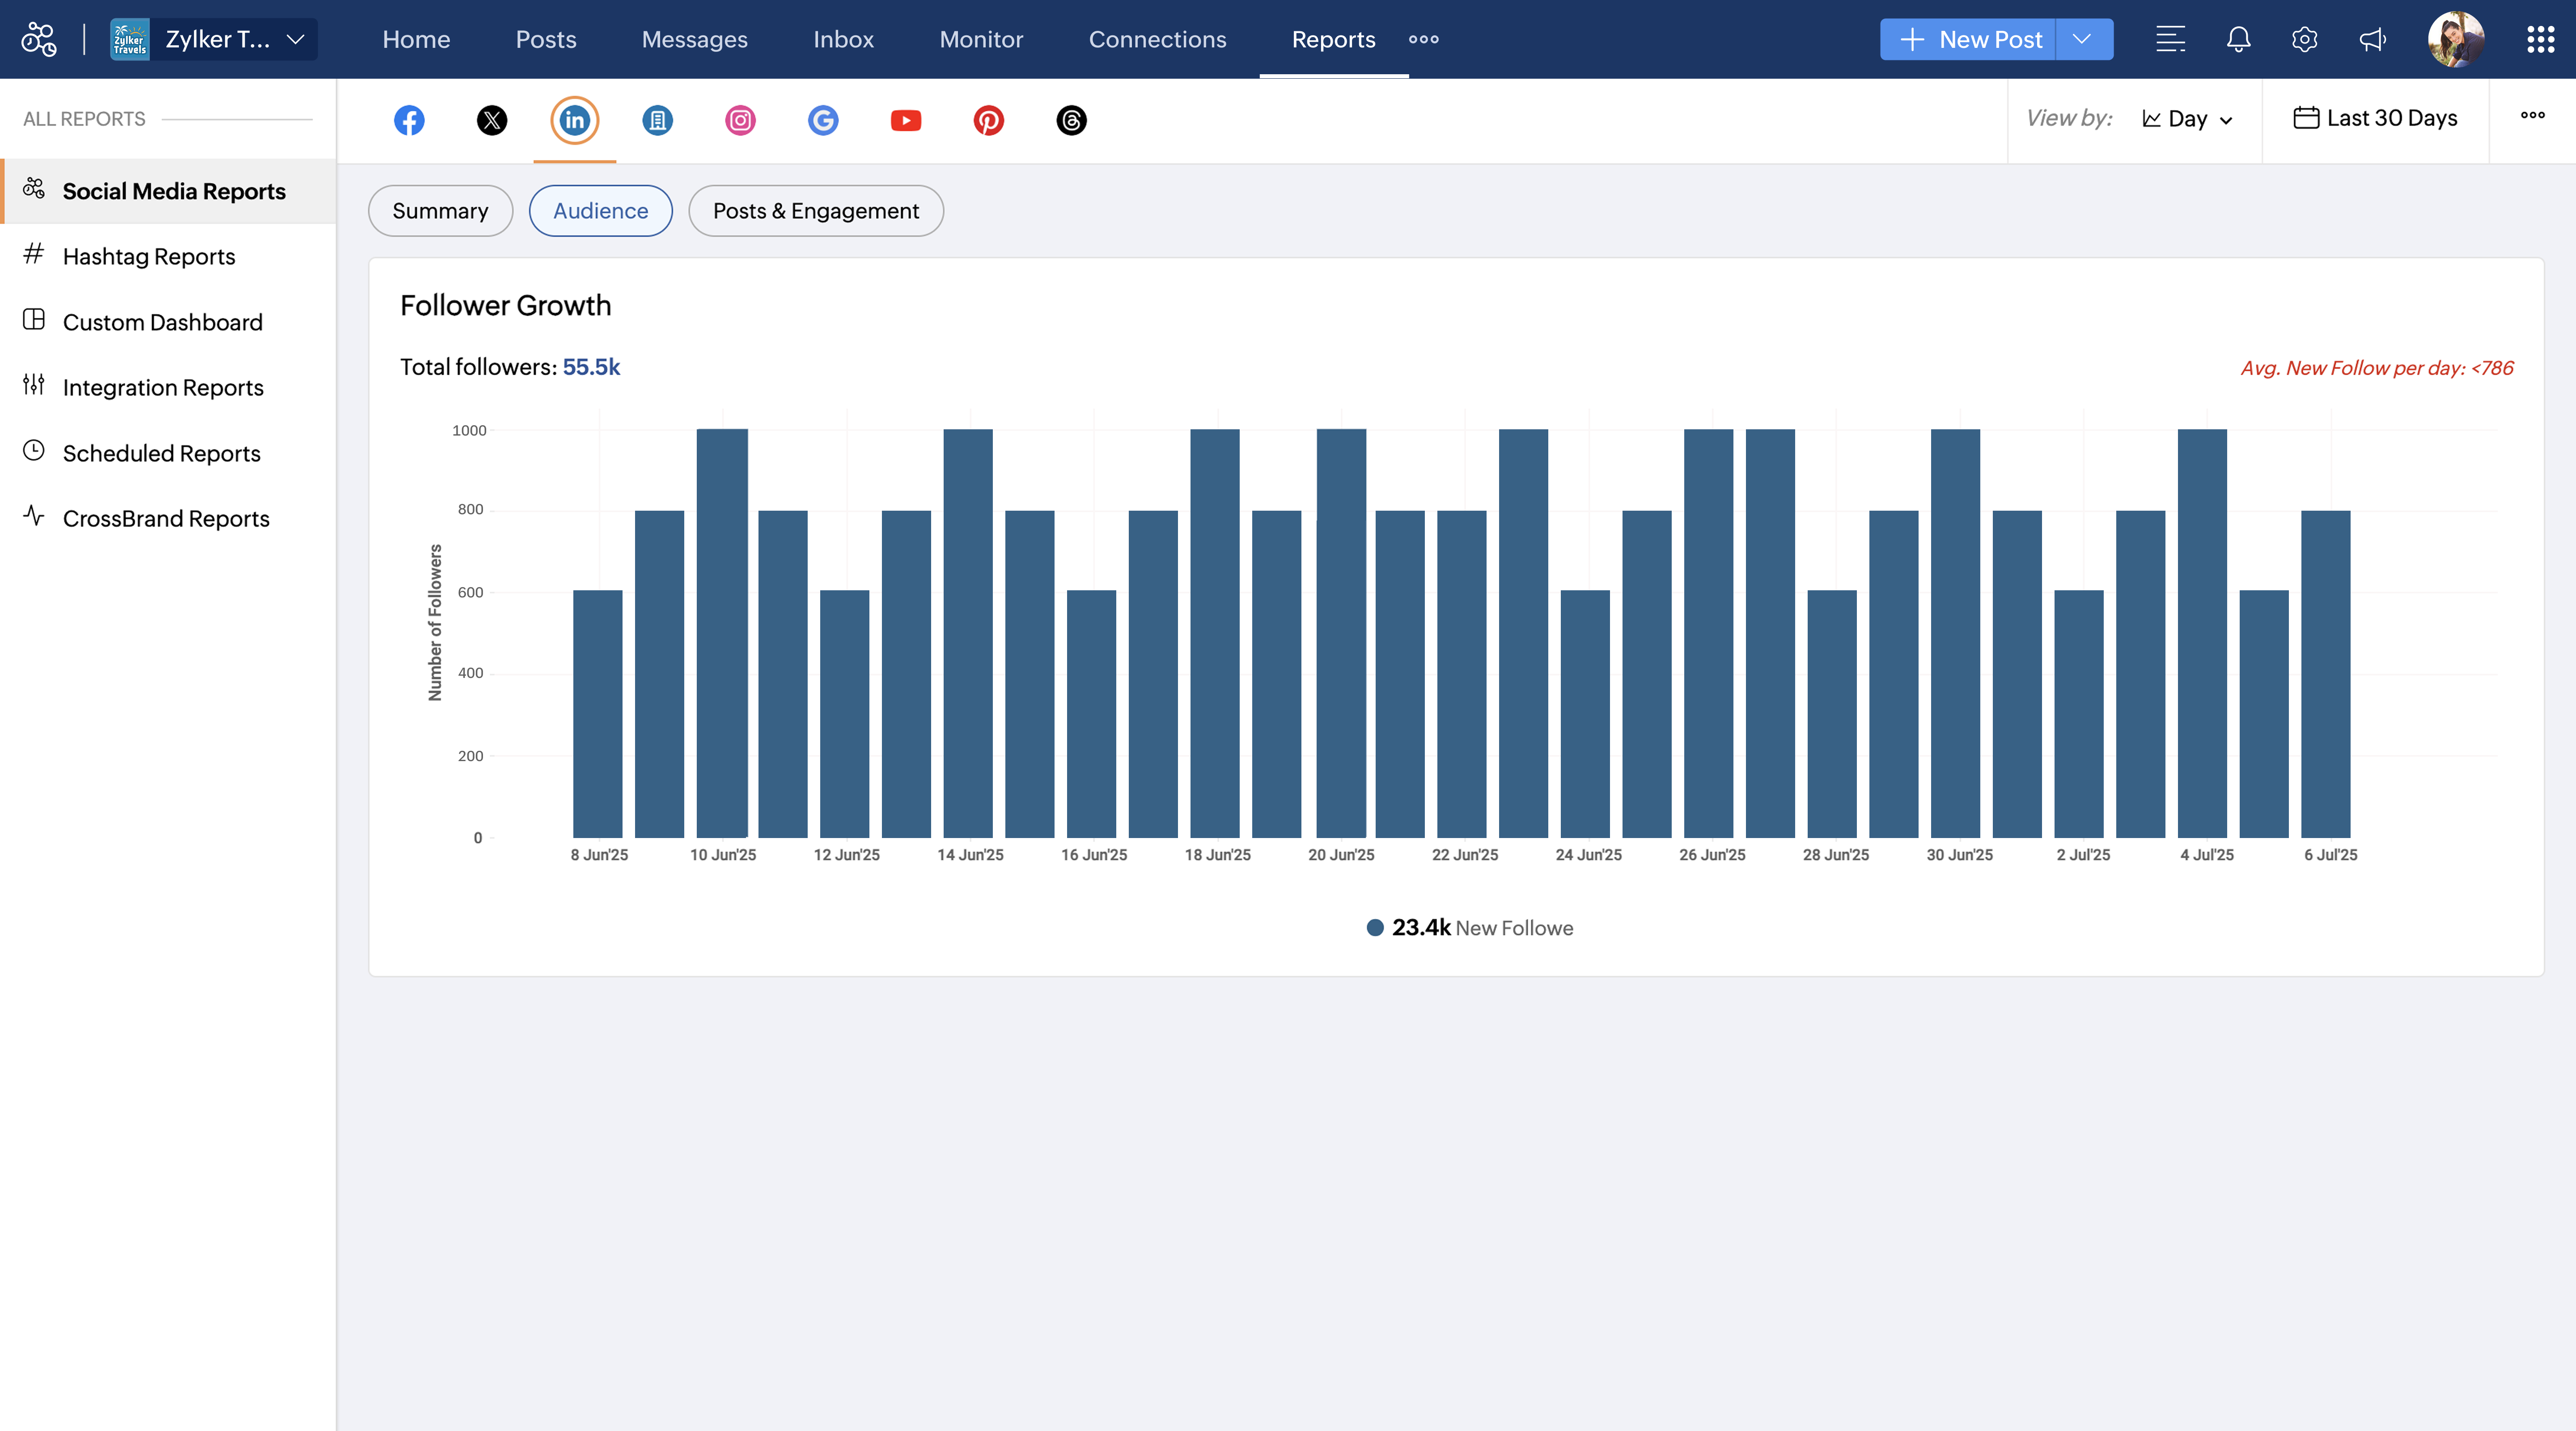Open the notifications bell
Image resolution: width=2576 pixels, height=1431 pixels.
tap(2239, 39)
